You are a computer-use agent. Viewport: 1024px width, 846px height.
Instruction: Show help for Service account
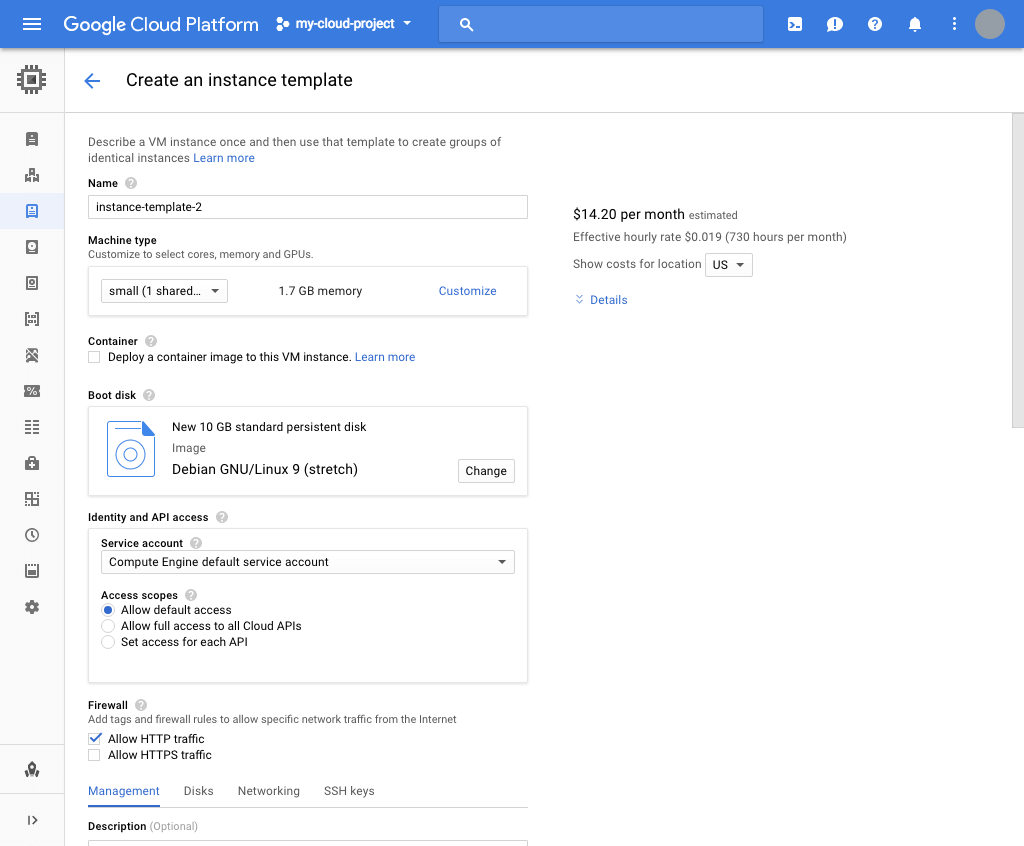pos(196,543)
